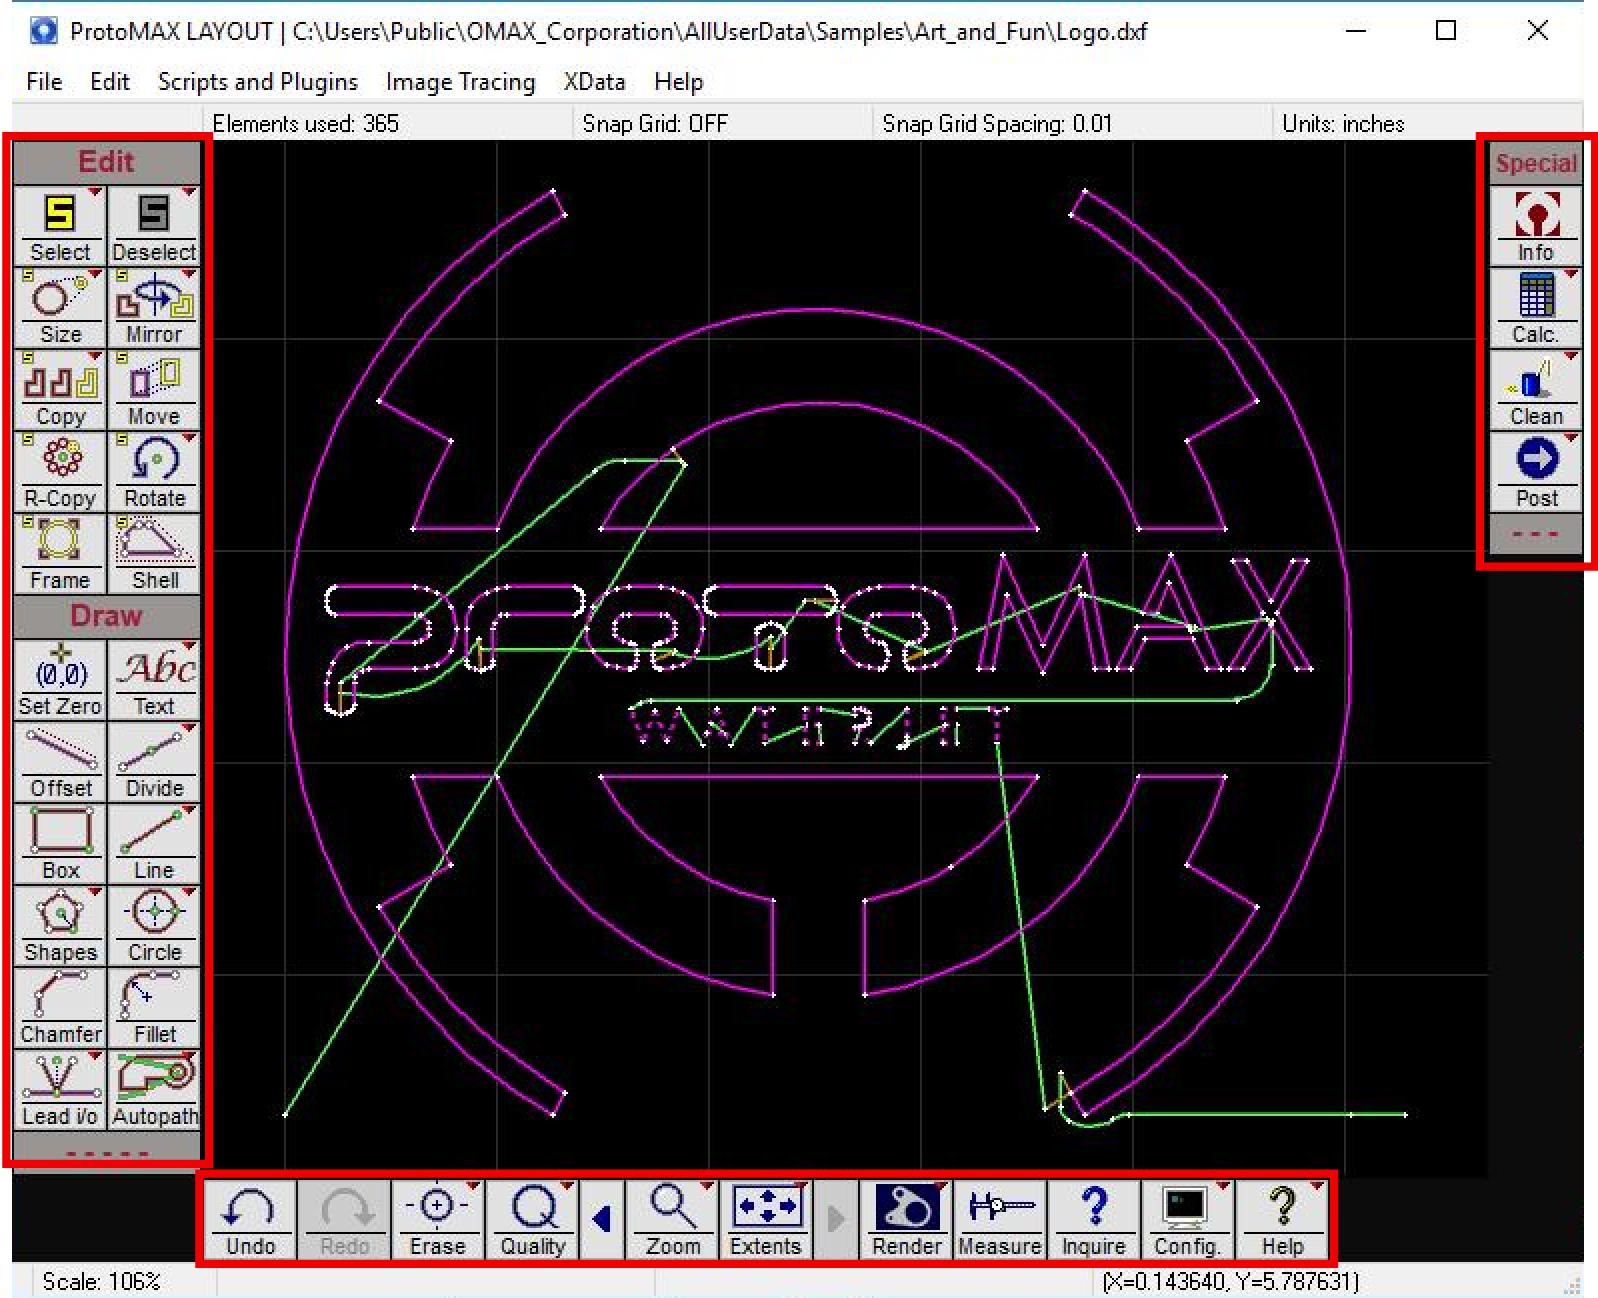Toggle Units inches status field

pos(1343,124)
